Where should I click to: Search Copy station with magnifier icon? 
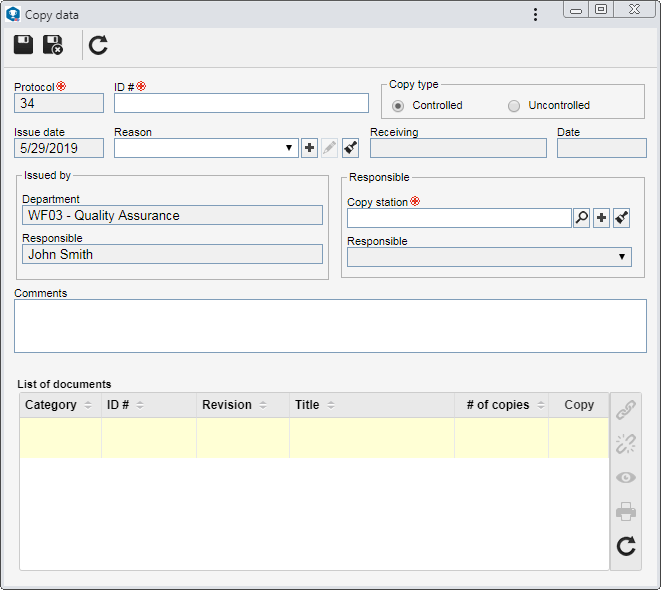(581, 218)
